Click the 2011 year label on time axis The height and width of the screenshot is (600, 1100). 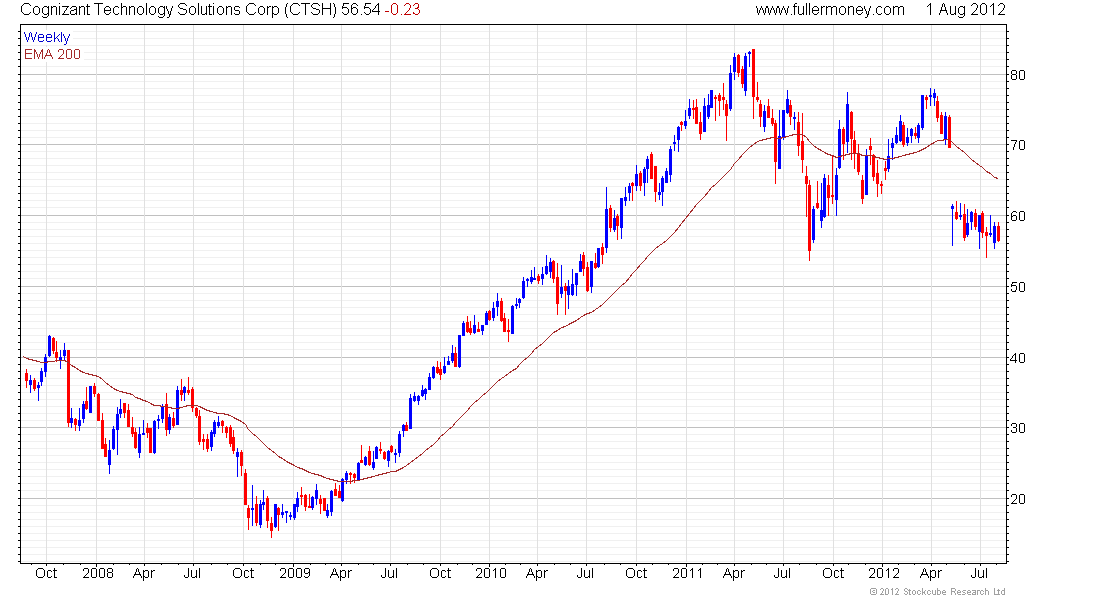click(688, 573)
